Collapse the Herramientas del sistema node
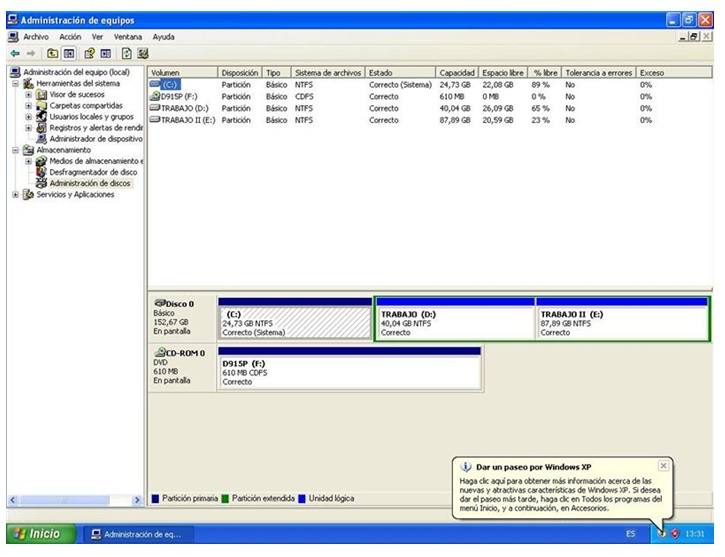 (16, 84)
